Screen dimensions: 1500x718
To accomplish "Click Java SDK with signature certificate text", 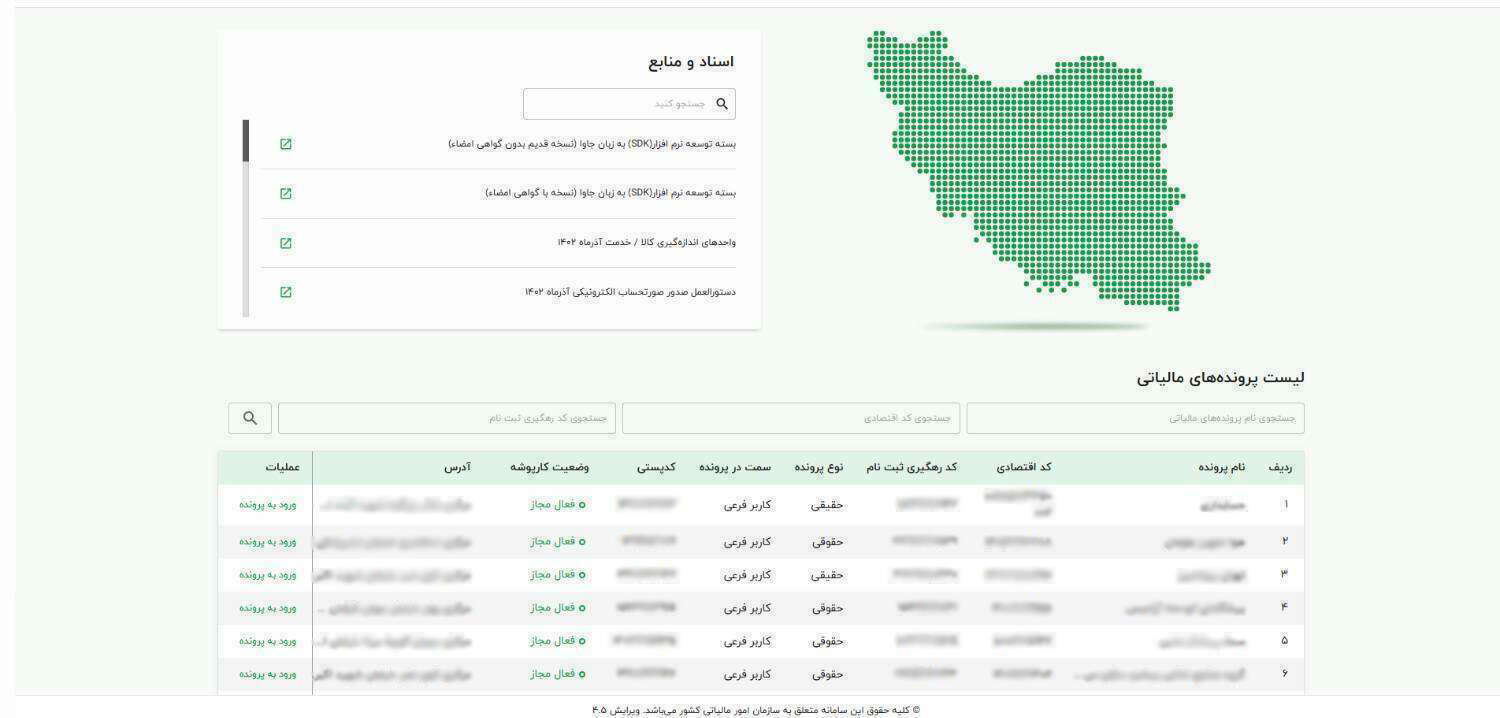I will coord(611,193).
